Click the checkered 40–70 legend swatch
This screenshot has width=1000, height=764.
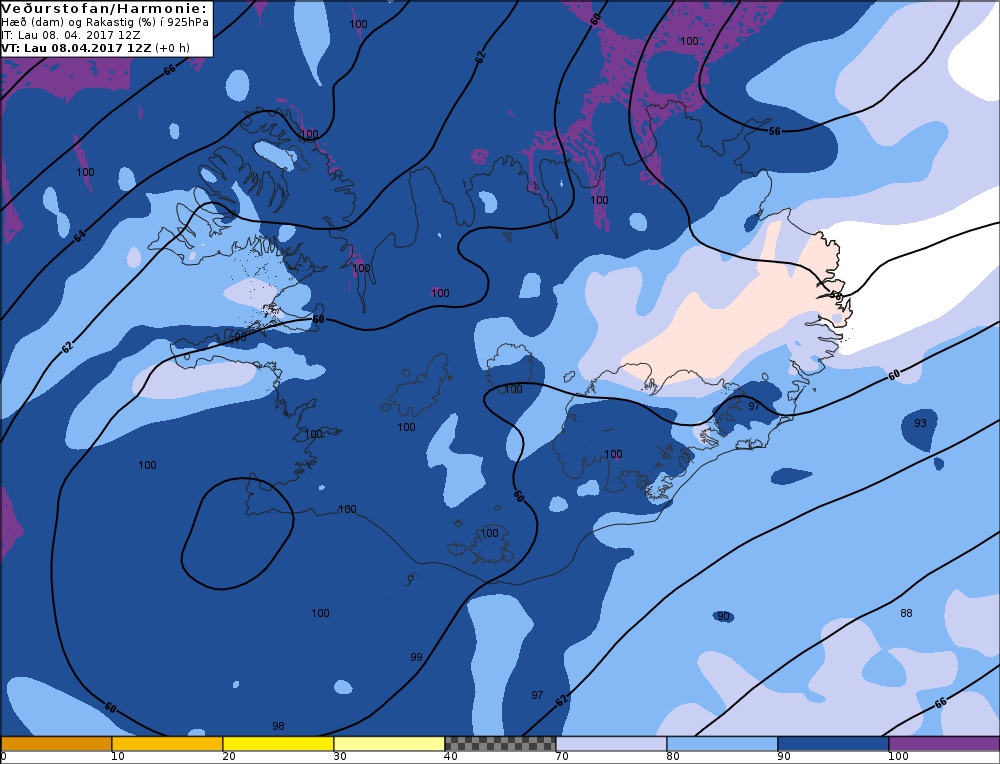[x=500, y=744]
